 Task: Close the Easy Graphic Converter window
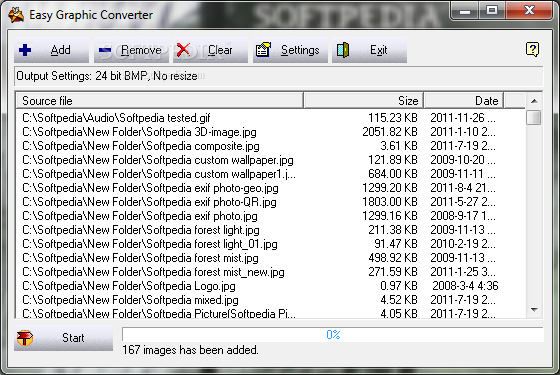tap(529, 10)
